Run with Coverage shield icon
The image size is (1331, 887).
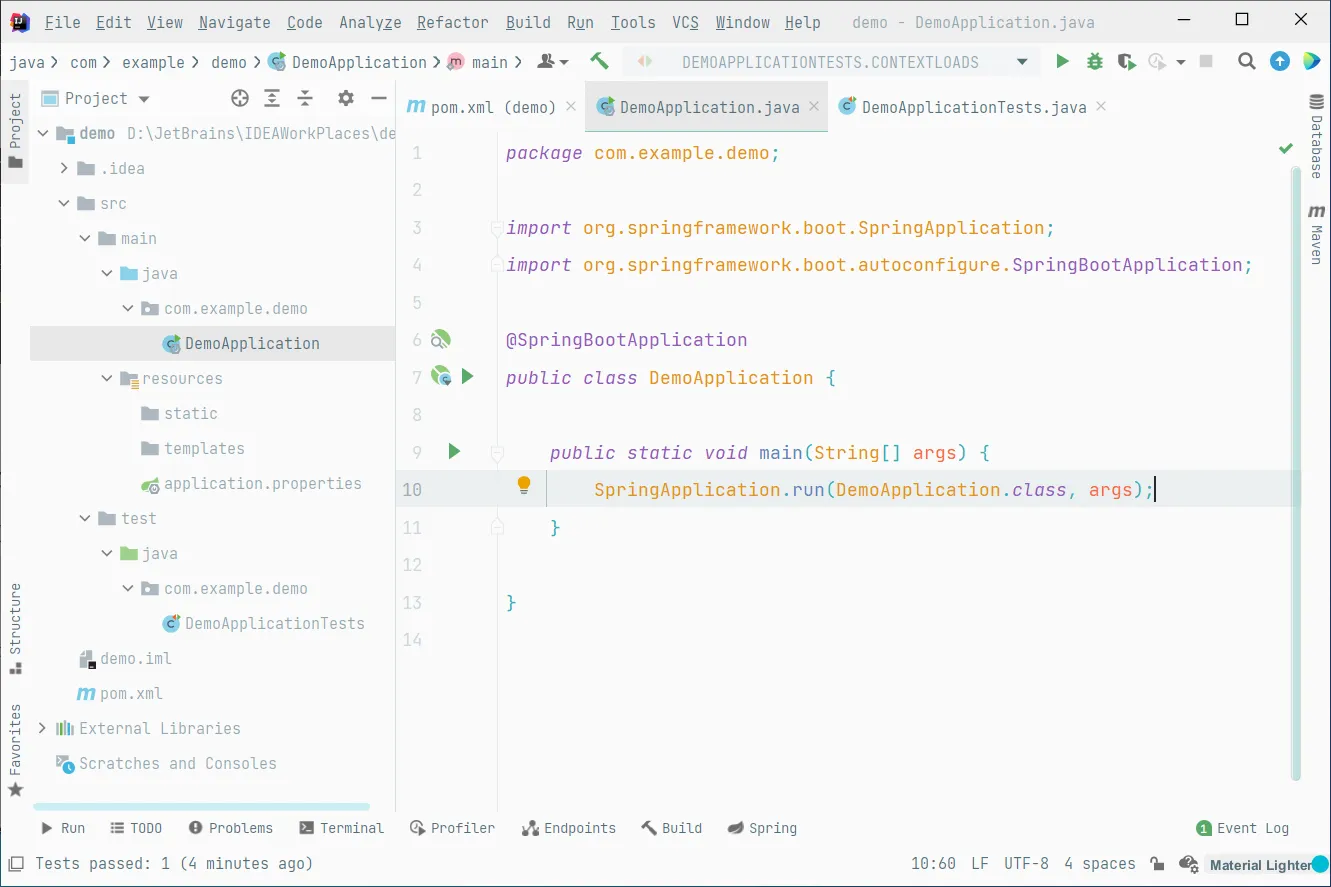point(1127,62)
